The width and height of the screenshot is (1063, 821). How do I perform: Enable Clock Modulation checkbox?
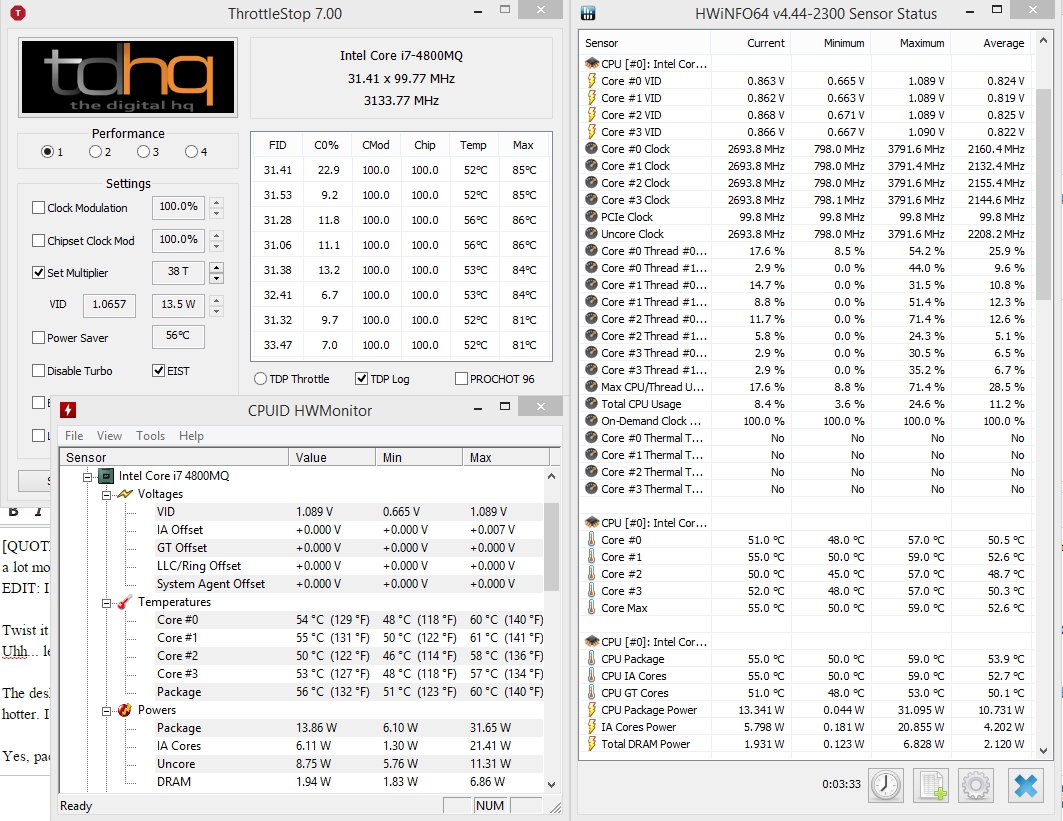pos(39,207)
